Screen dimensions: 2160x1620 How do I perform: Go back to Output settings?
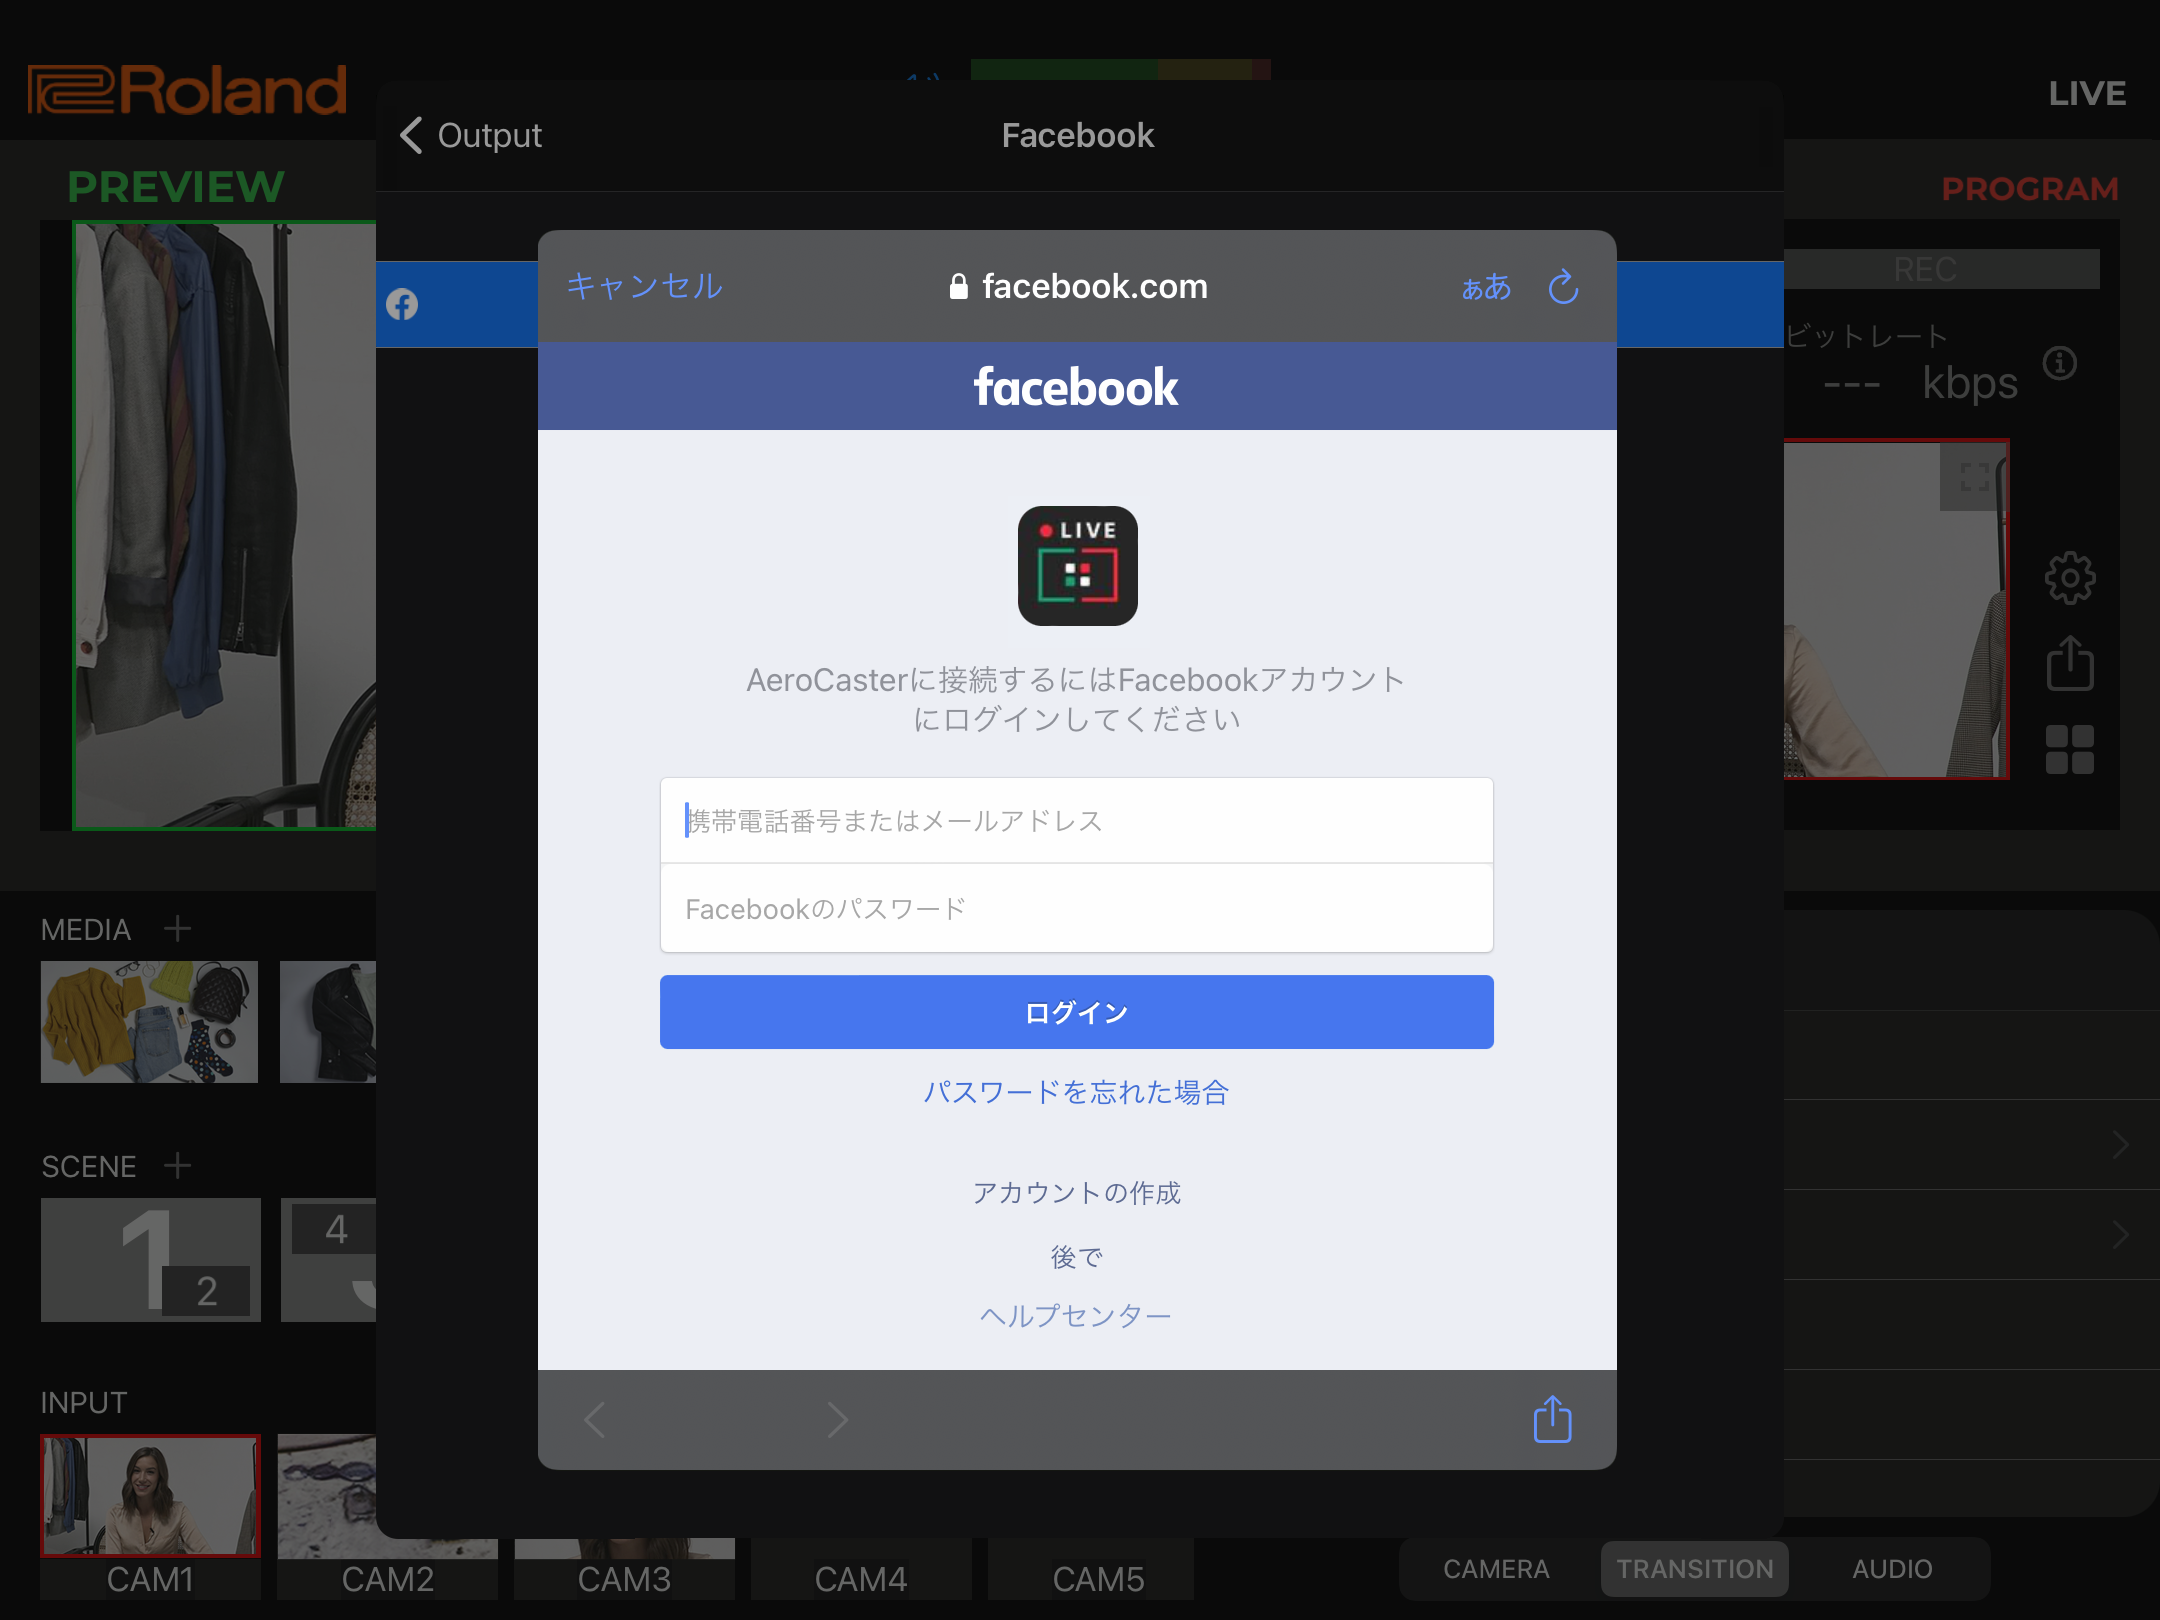470,135
